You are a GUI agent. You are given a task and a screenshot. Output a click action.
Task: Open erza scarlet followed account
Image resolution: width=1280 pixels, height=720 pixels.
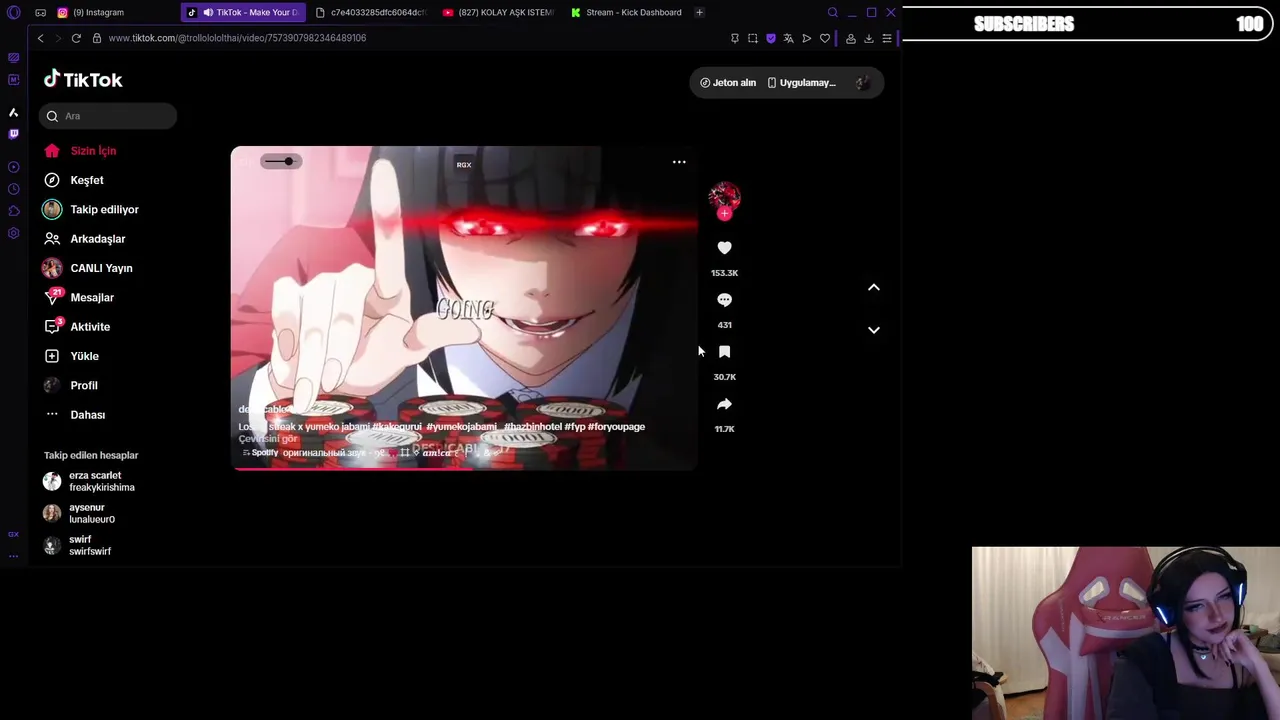coord(89,482)
